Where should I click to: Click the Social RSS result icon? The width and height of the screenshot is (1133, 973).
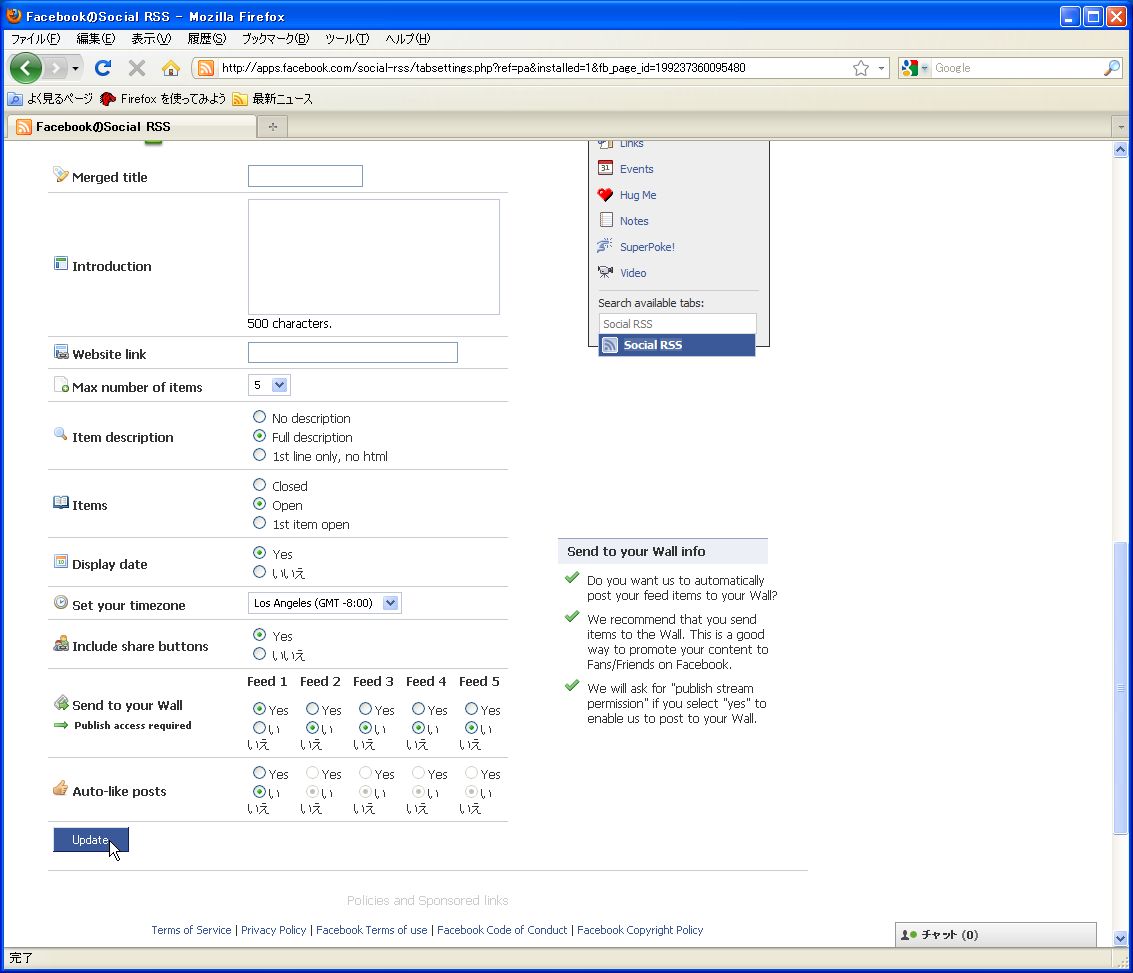610,345
